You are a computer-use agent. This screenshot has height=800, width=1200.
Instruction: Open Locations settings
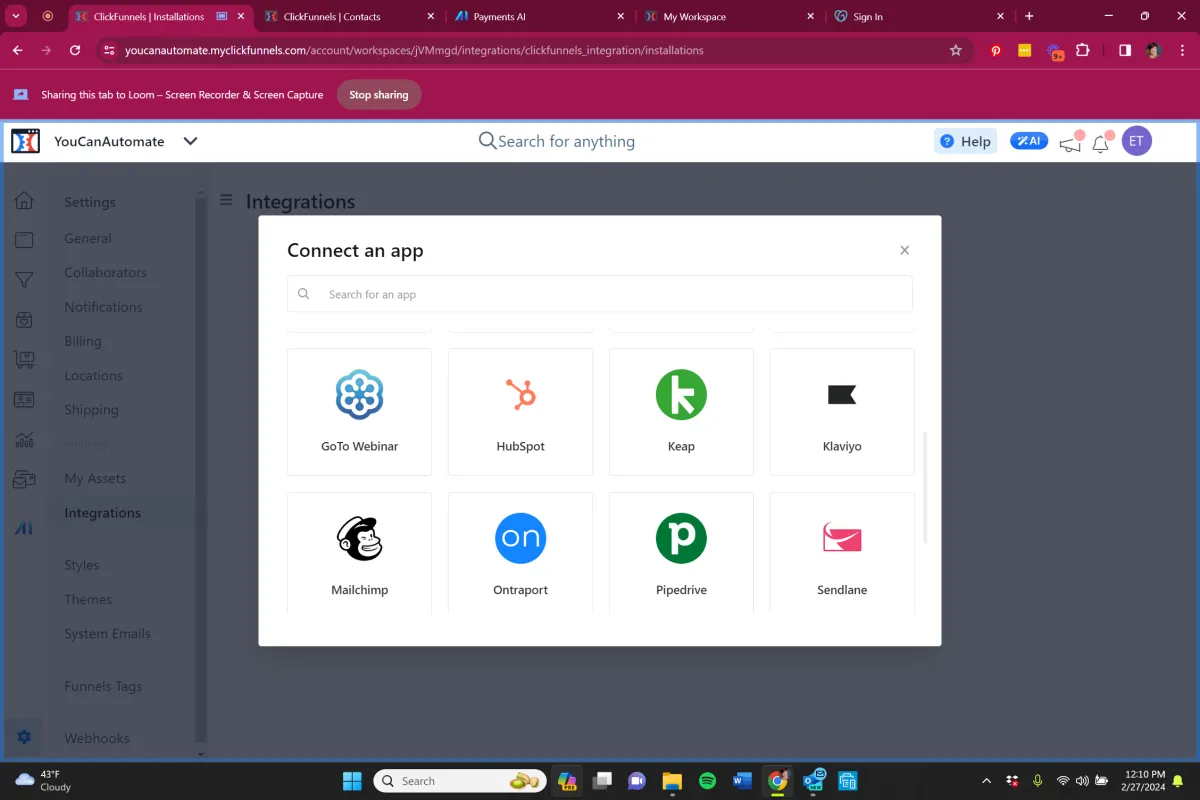click(93, 375)
